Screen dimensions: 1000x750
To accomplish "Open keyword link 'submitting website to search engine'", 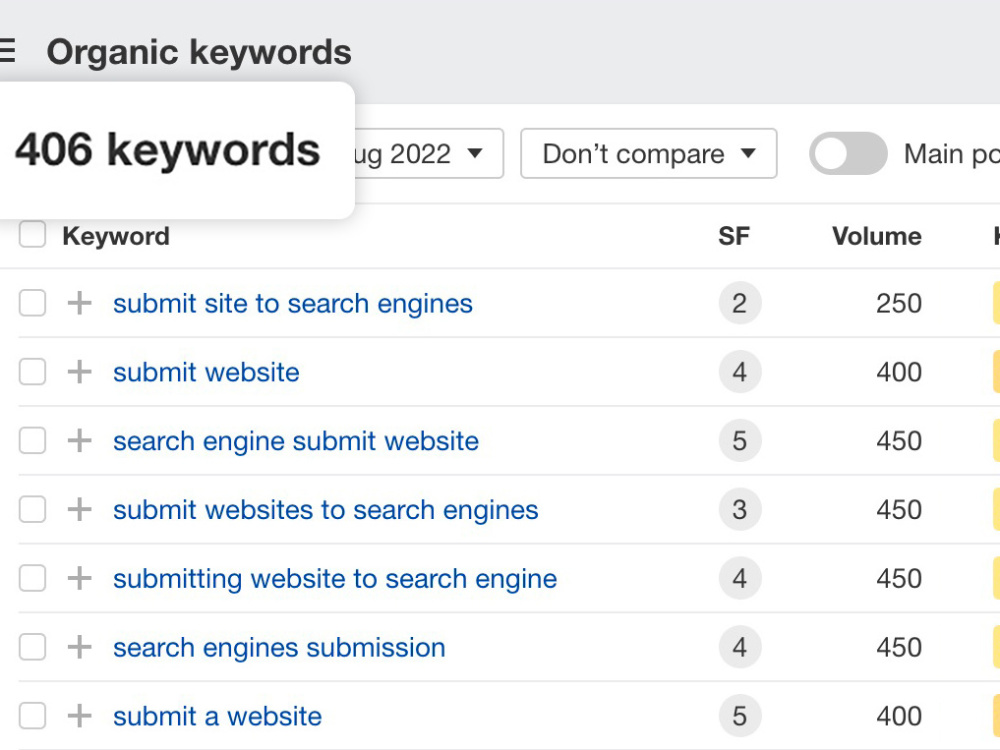I will click(335, 579).
